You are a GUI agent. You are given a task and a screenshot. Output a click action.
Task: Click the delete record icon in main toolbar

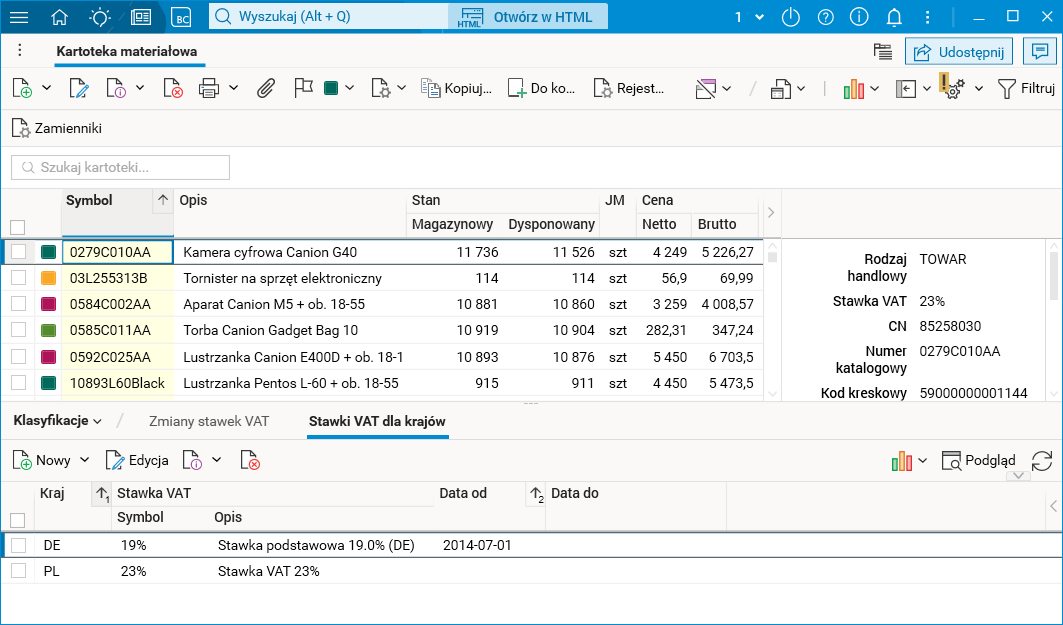point(174,88)
